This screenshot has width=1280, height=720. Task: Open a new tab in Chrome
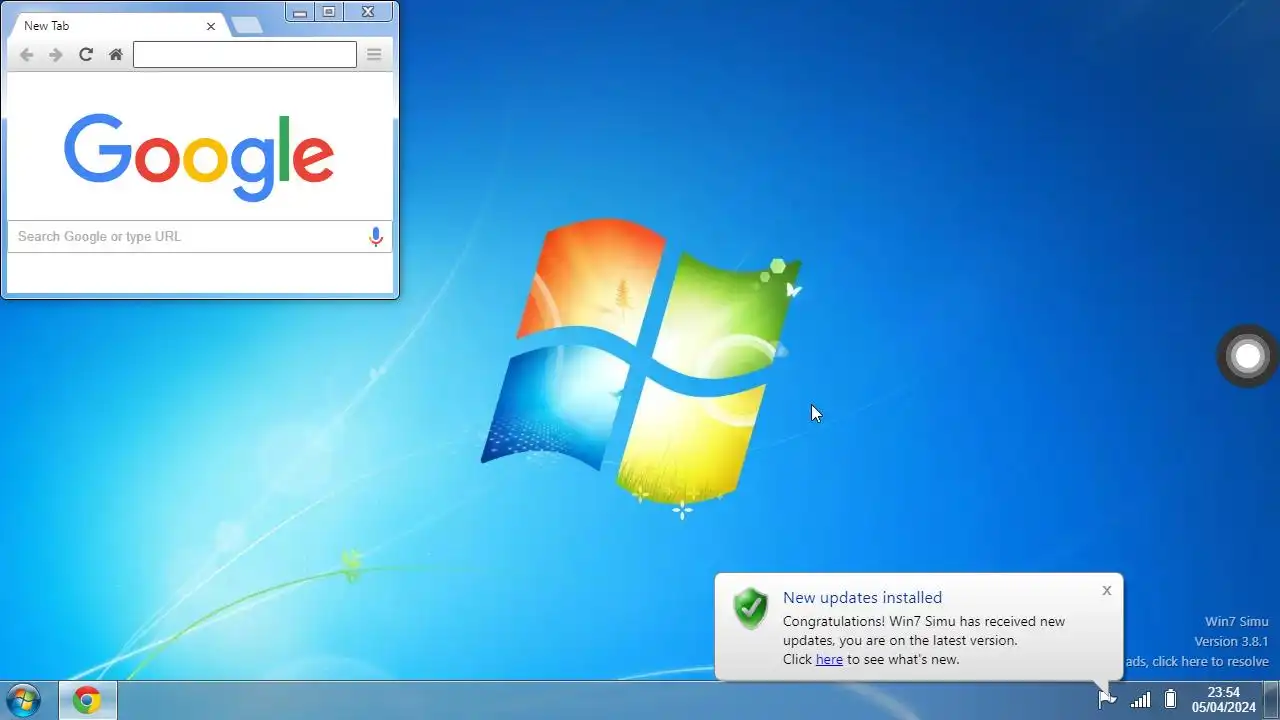point(246,26)
